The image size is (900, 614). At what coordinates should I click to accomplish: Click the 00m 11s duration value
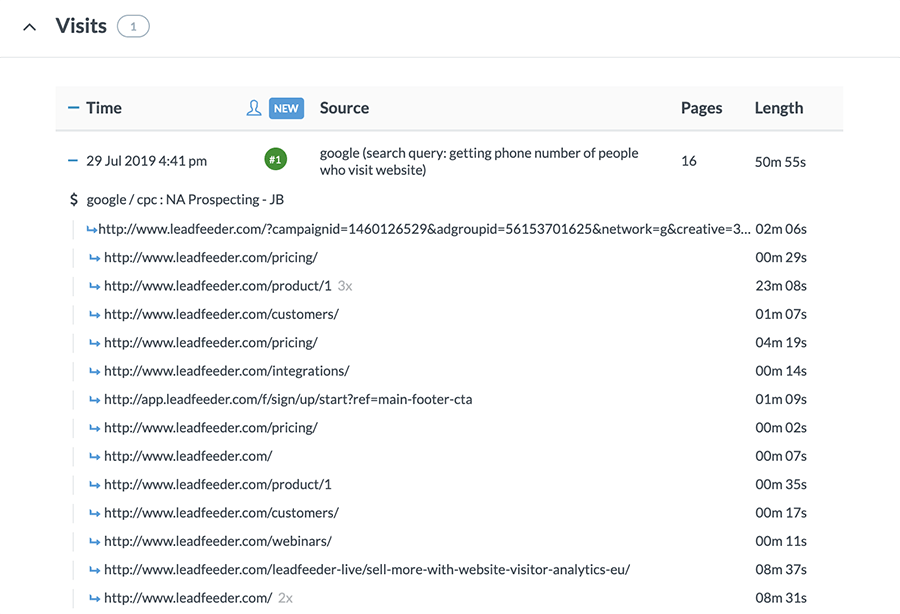(x=781, y=541)
